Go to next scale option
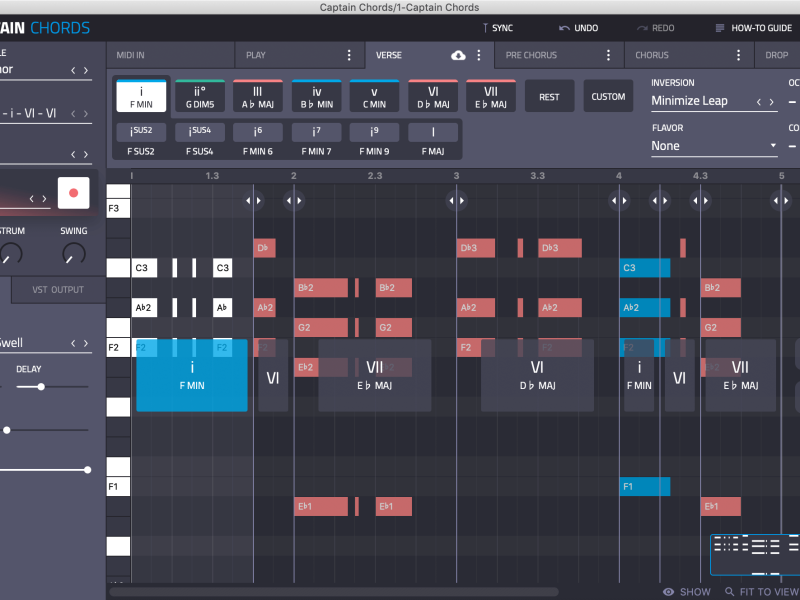 [x=86, y=70]
